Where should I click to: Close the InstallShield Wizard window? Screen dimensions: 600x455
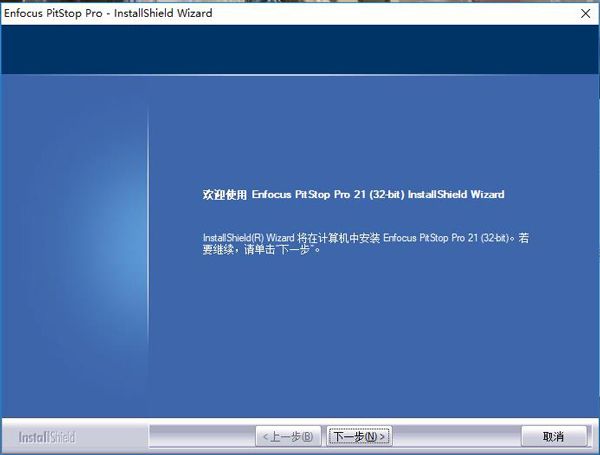coord(585,13)
